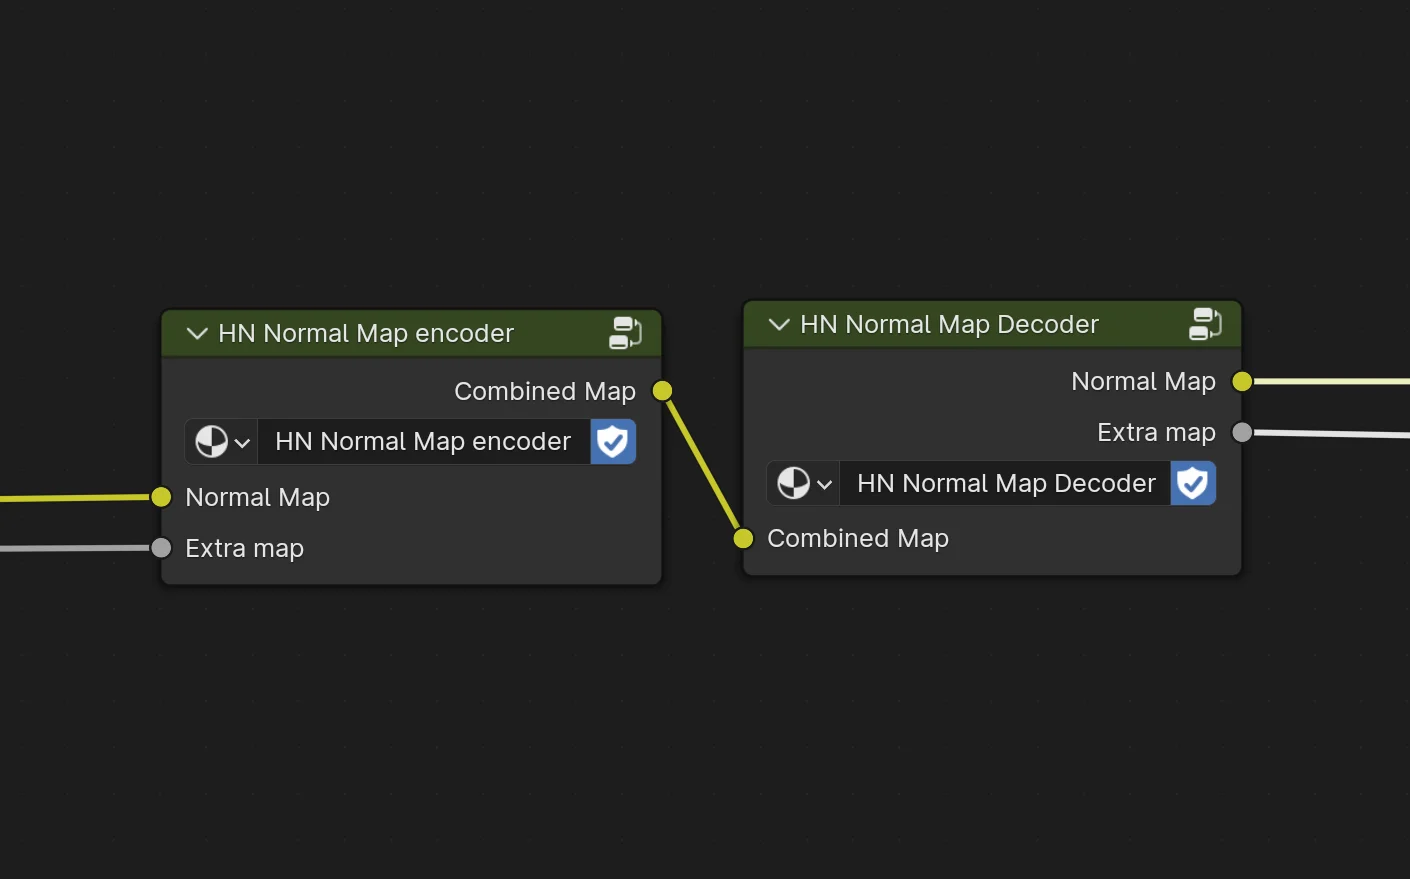
Task: Enable fake user shield on encoder node group
Action: tap(612, 441)
